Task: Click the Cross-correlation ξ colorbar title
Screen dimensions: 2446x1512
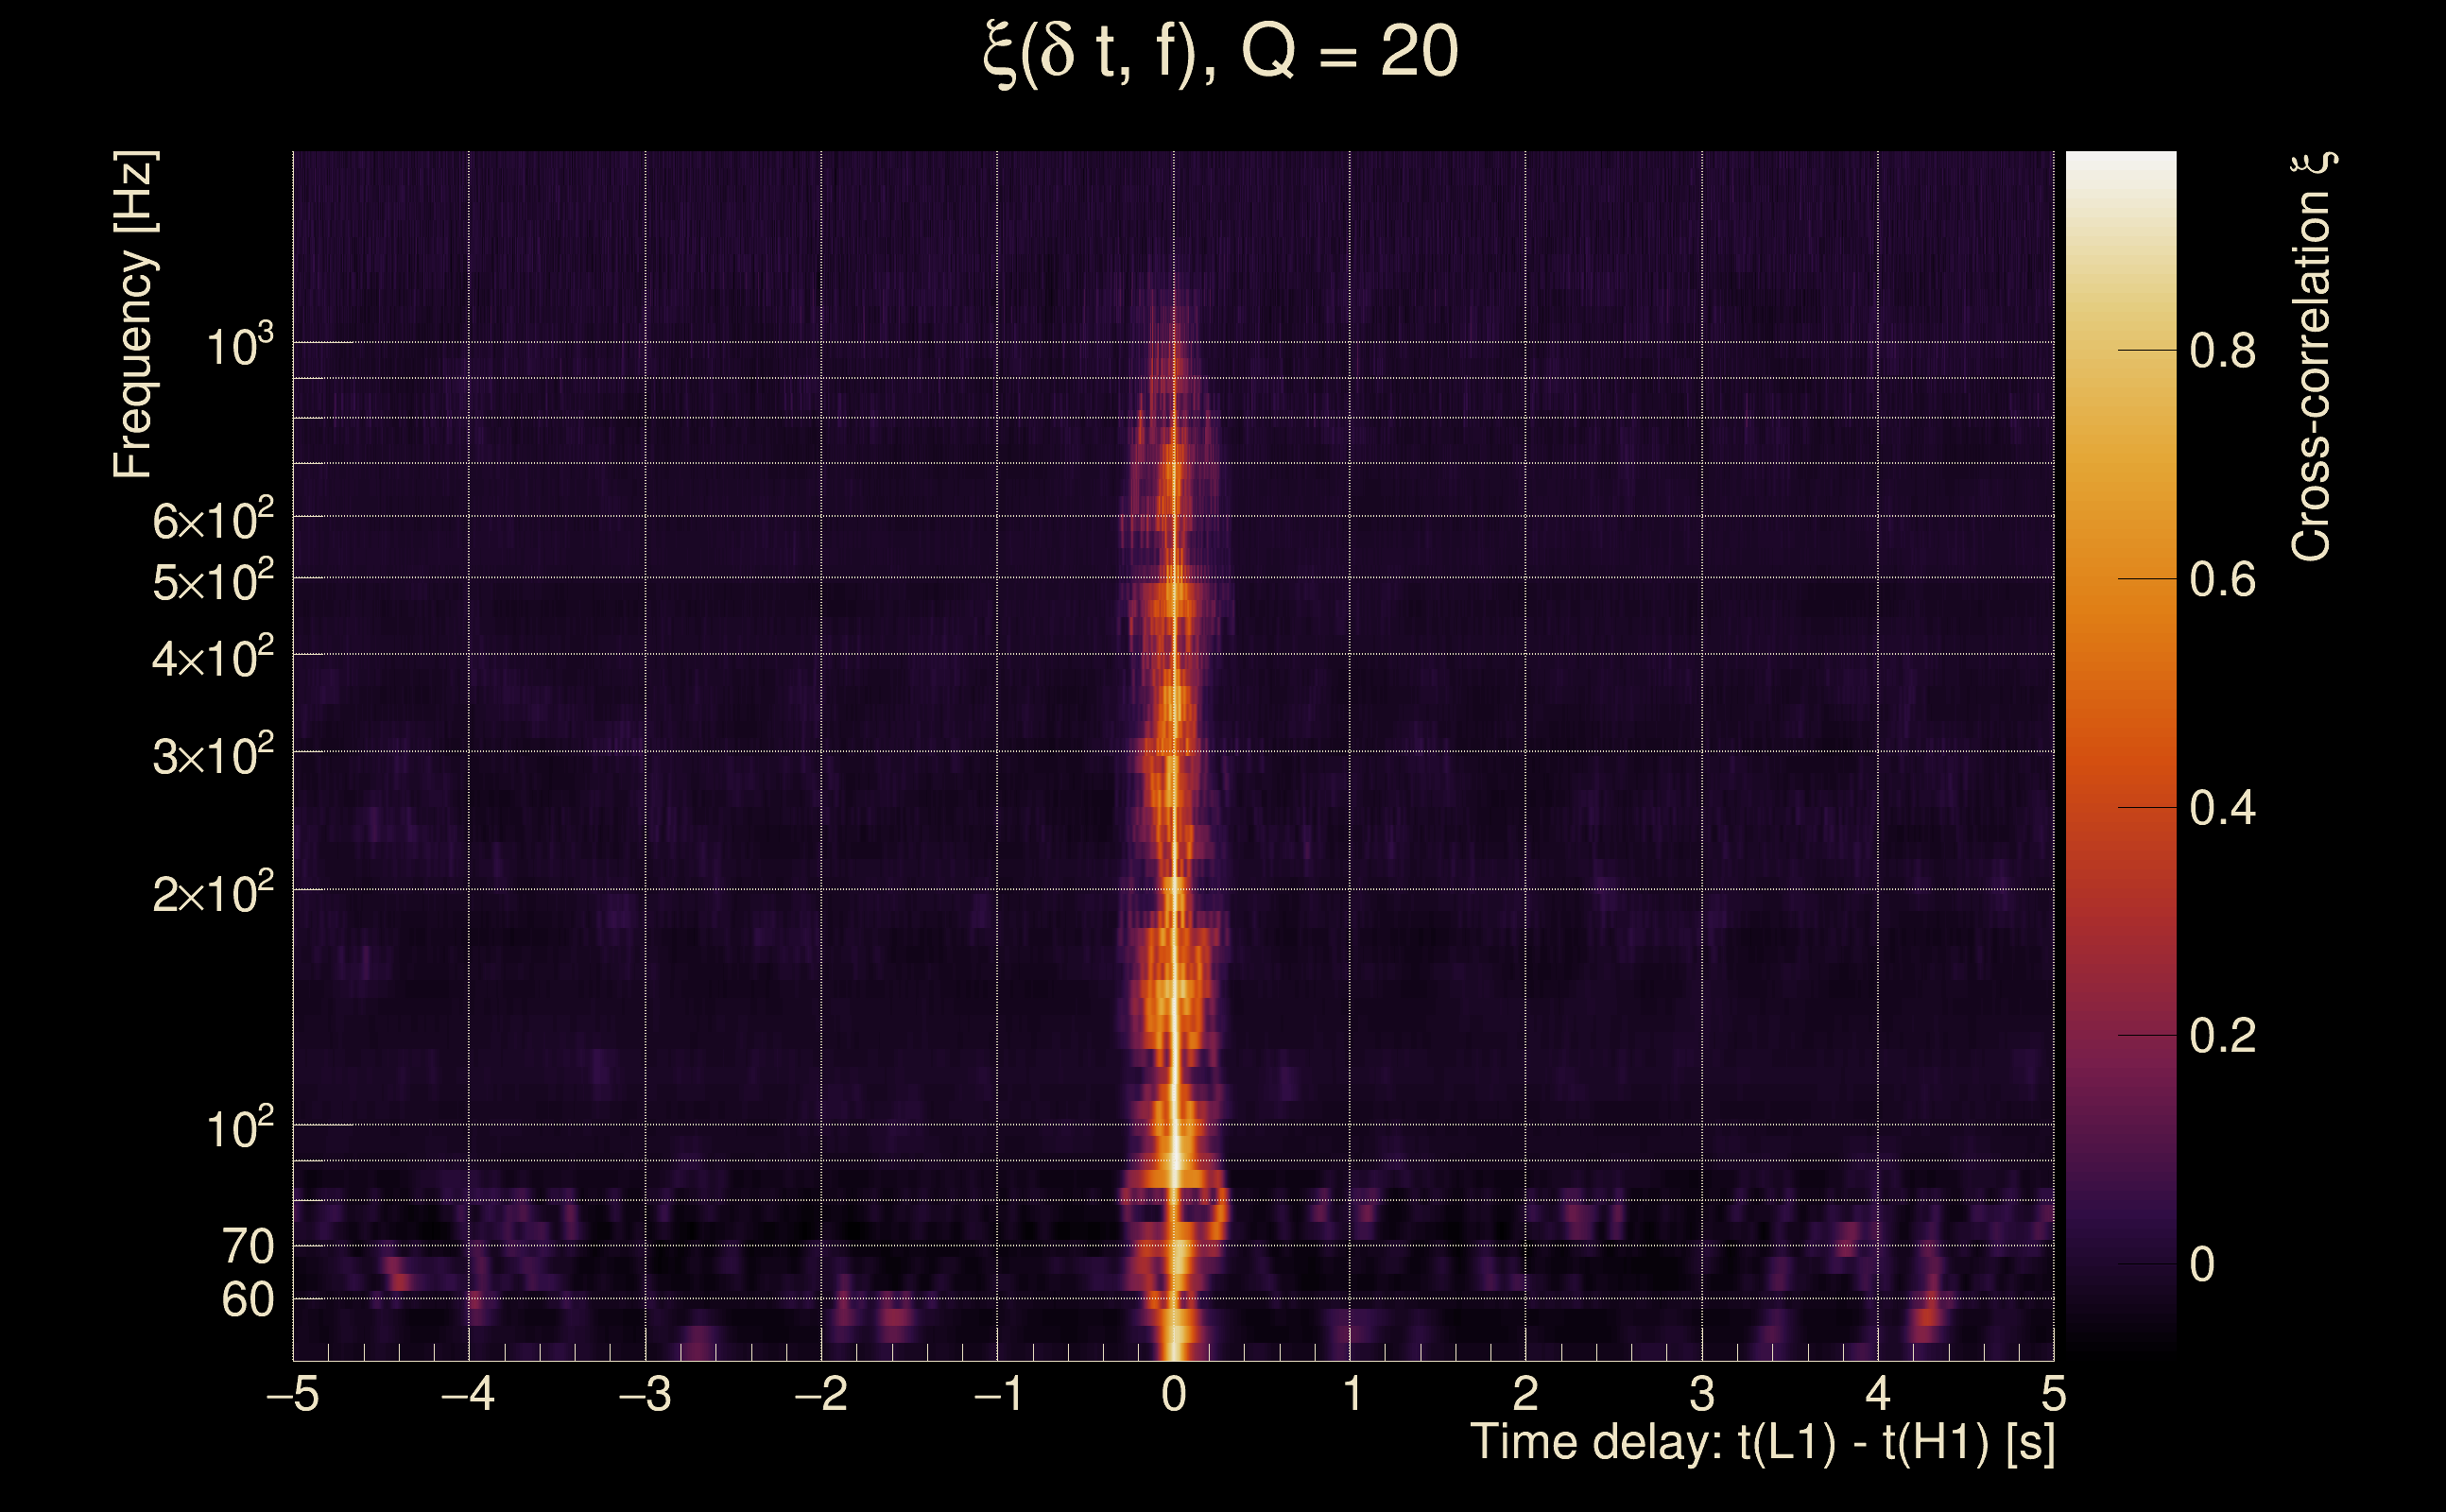Action: coord(2312,357)
